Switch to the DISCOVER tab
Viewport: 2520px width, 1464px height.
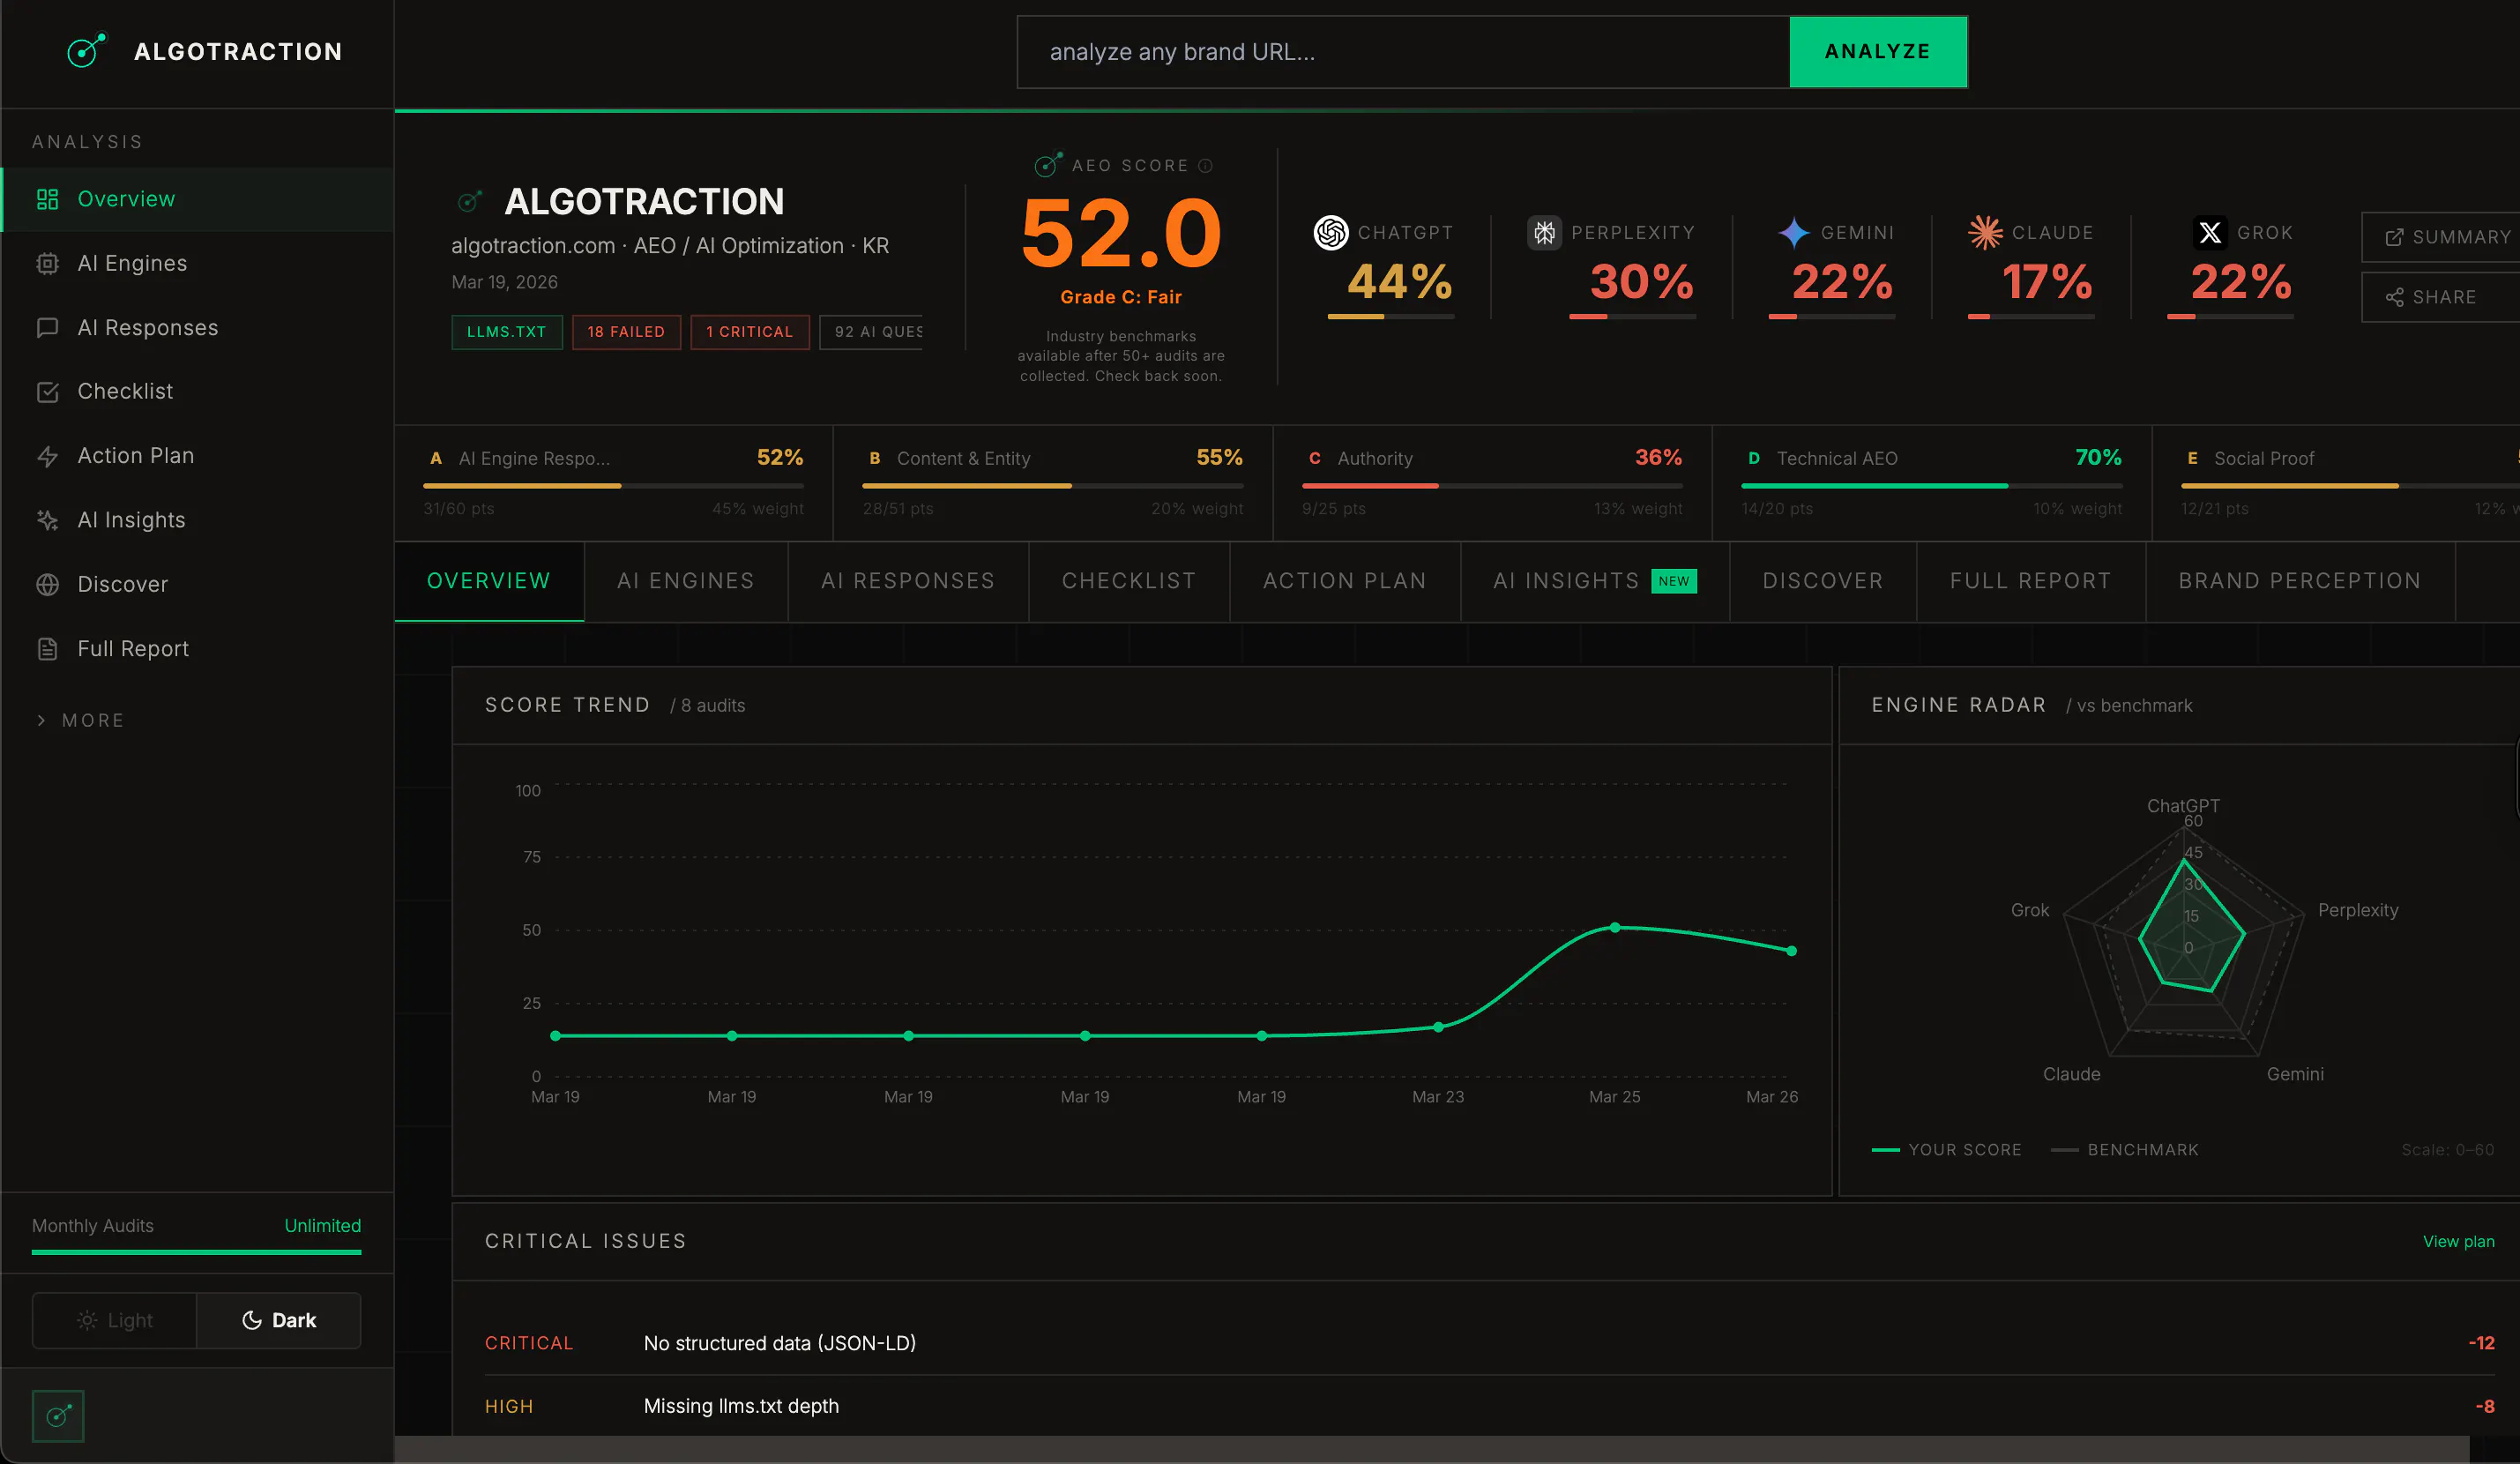[1823, 581]
